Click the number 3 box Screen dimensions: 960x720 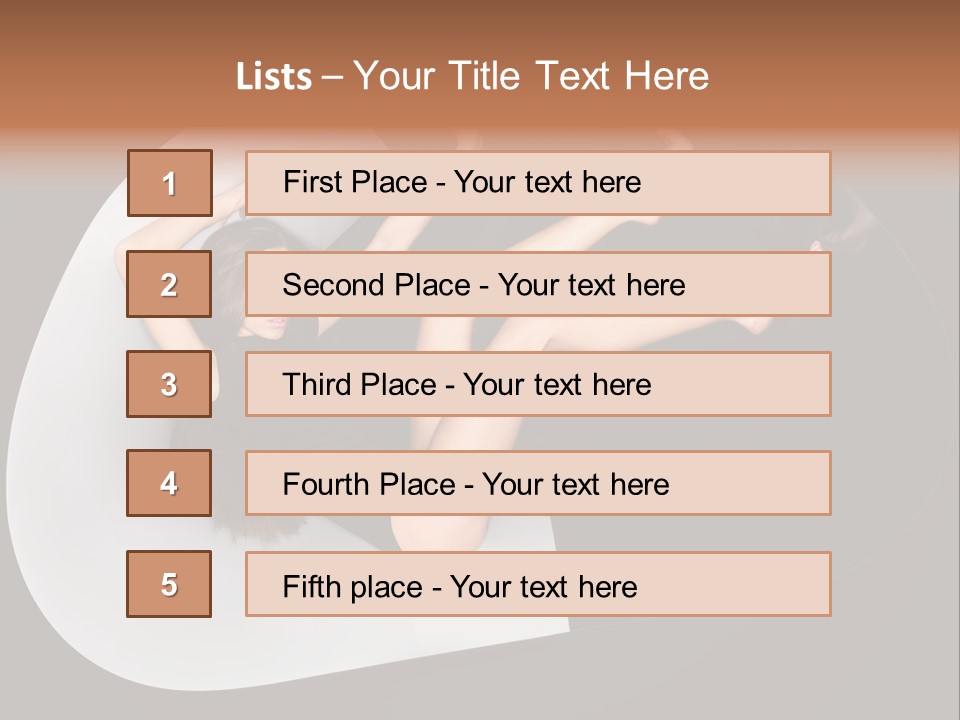[x=170, y=384]
